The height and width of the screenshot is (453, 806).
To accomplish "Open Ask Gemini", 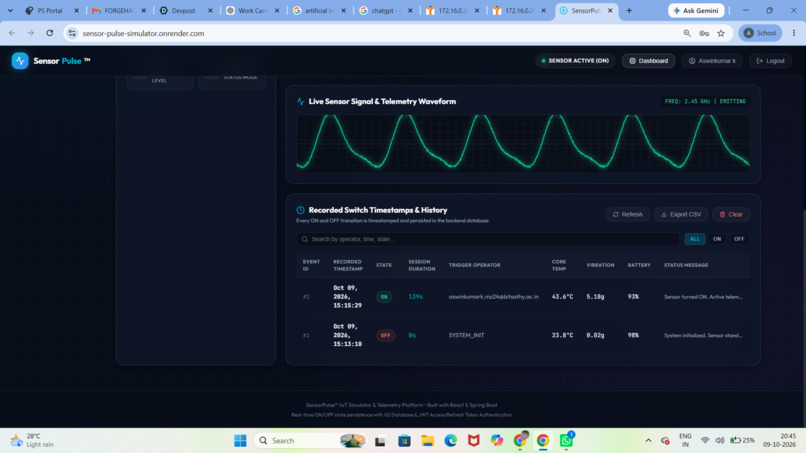I will click(696, 10).
